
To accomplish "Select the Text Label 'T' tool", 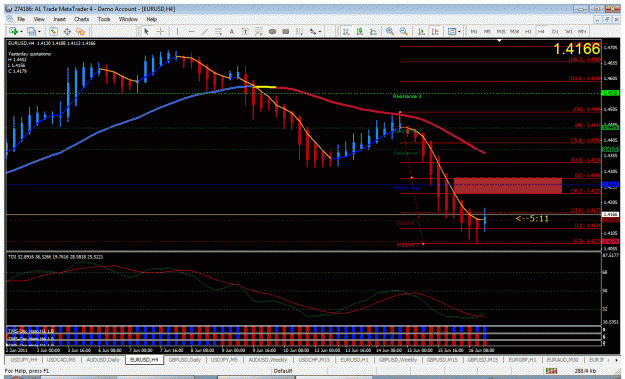I will tap(245, 31).
